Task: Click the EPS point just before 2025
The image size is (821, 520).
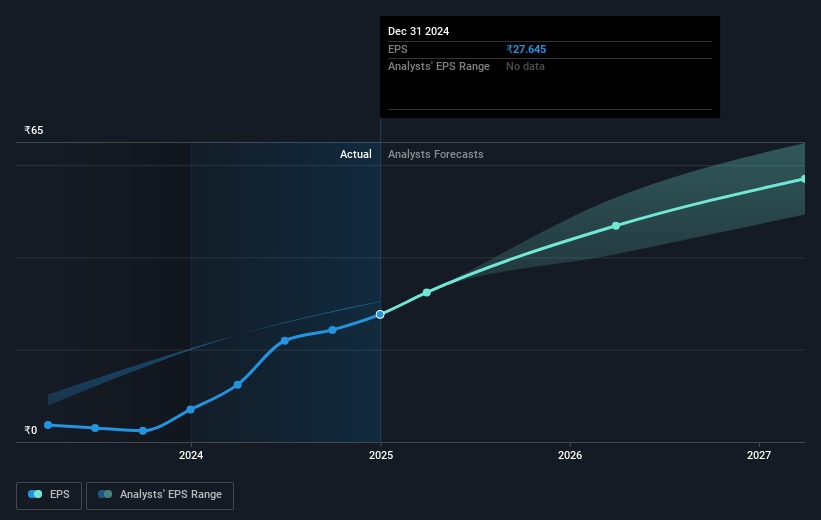Action: pyautogui.click(x=332, y=330)
